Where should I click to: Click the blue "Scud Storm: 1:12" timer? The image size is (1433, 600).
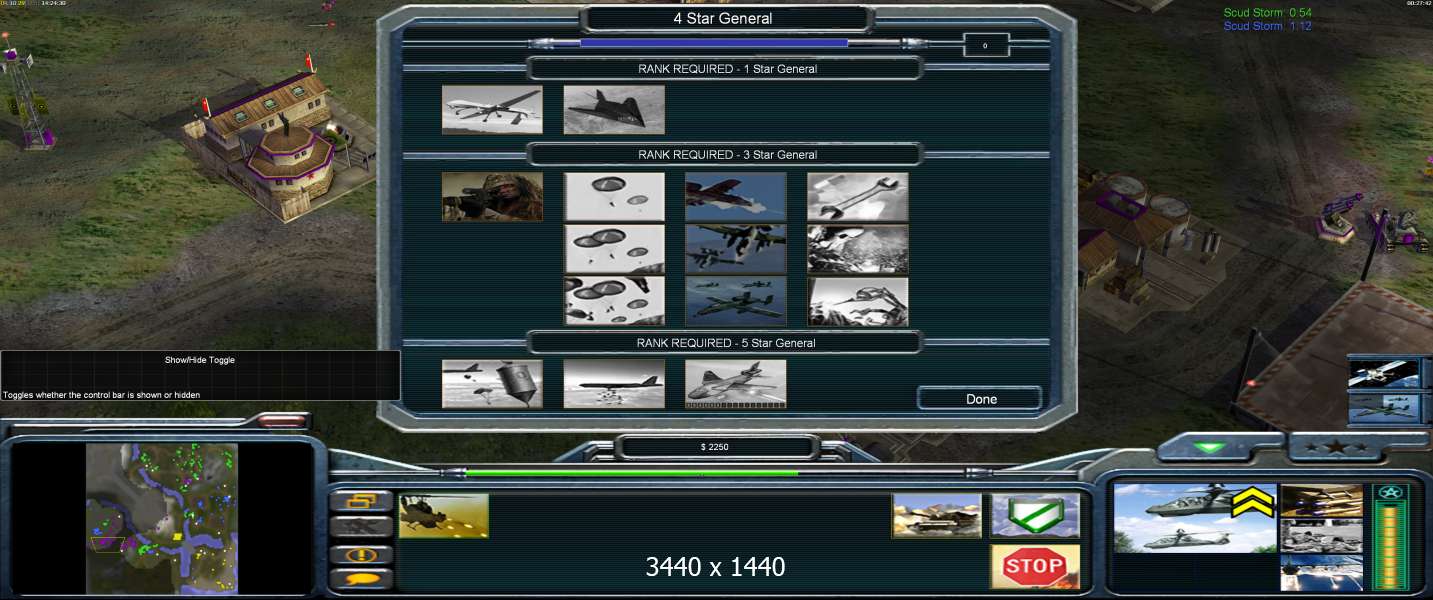1268,26
